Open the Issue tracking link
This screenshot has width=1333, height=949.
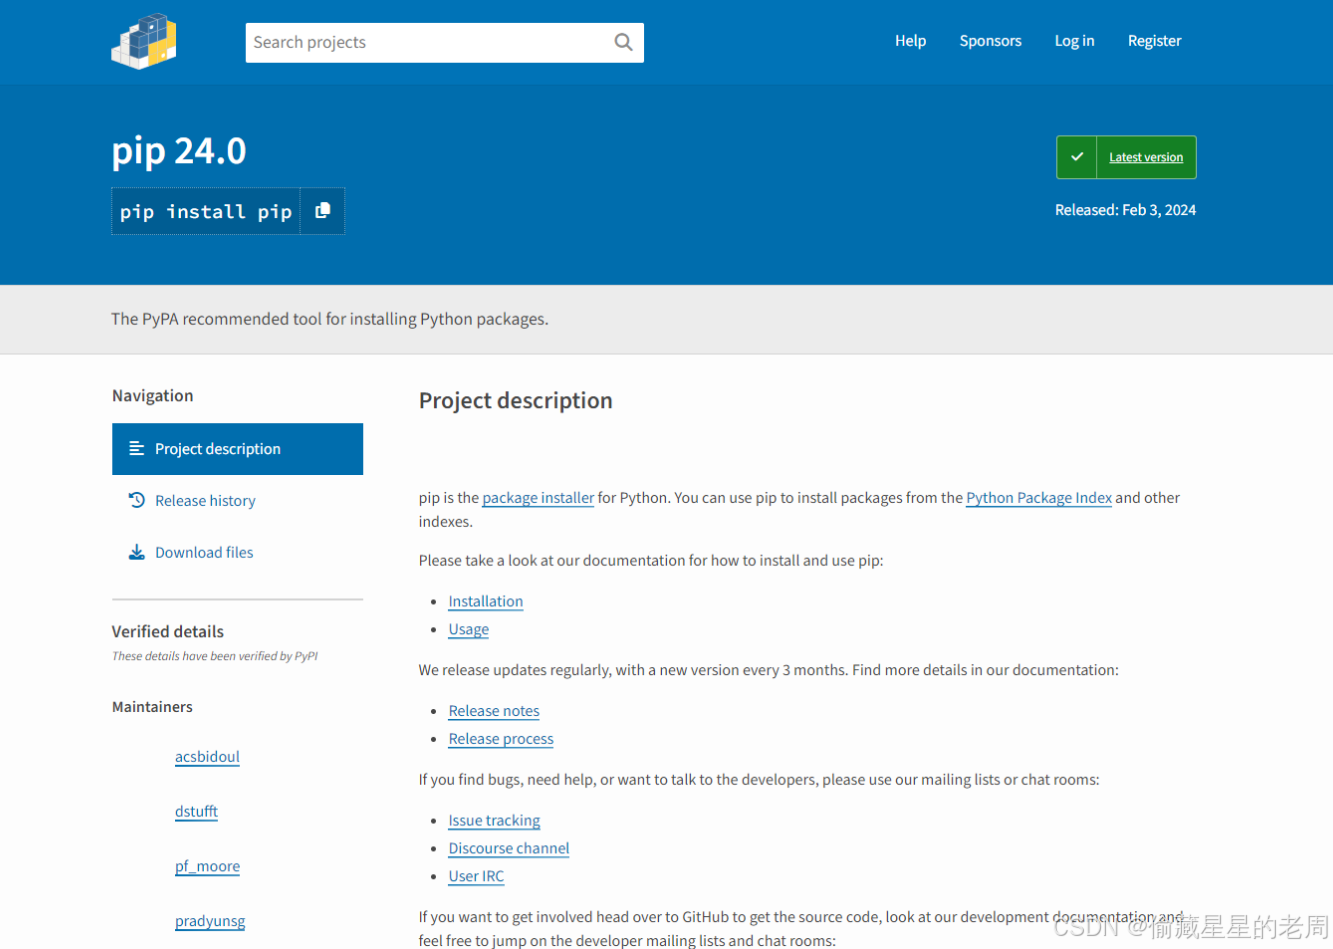494,821
